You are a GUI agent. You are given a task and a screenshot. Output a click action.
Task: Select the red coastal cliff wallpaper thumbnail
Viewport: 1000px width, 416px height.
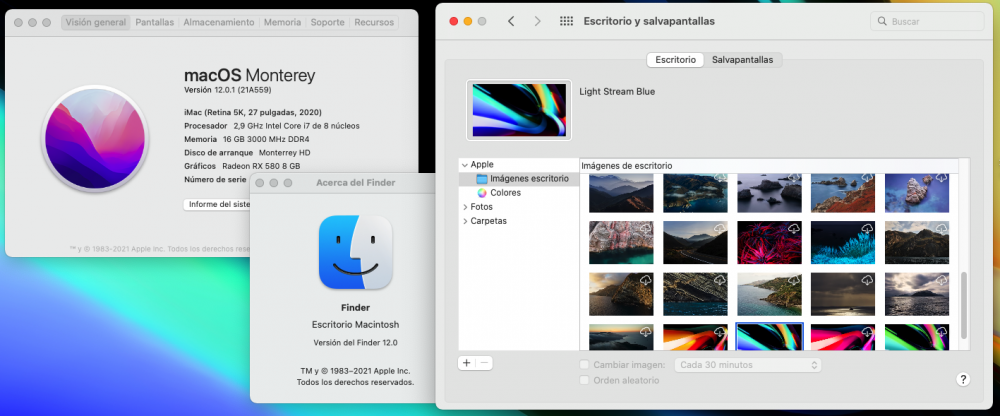tap(843, 192)
